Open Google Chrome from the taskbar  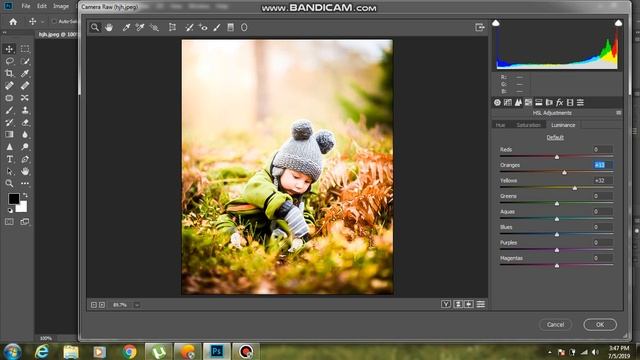click(x=129, y=351)
